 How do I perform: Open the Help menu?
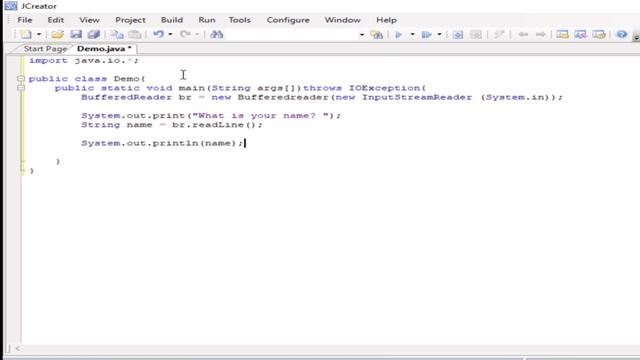[386, 20]
